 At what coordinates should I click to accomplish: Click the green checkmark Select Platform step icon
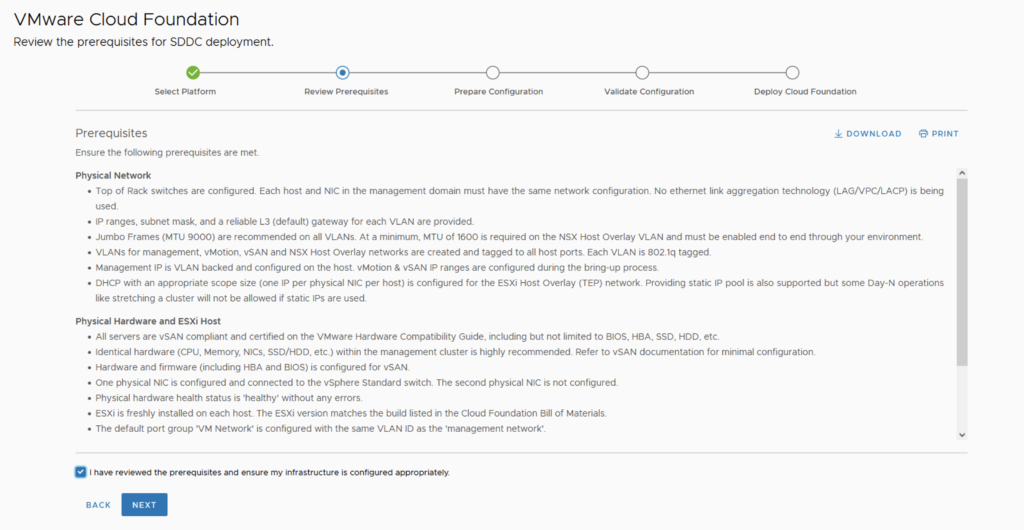[193, 72]
